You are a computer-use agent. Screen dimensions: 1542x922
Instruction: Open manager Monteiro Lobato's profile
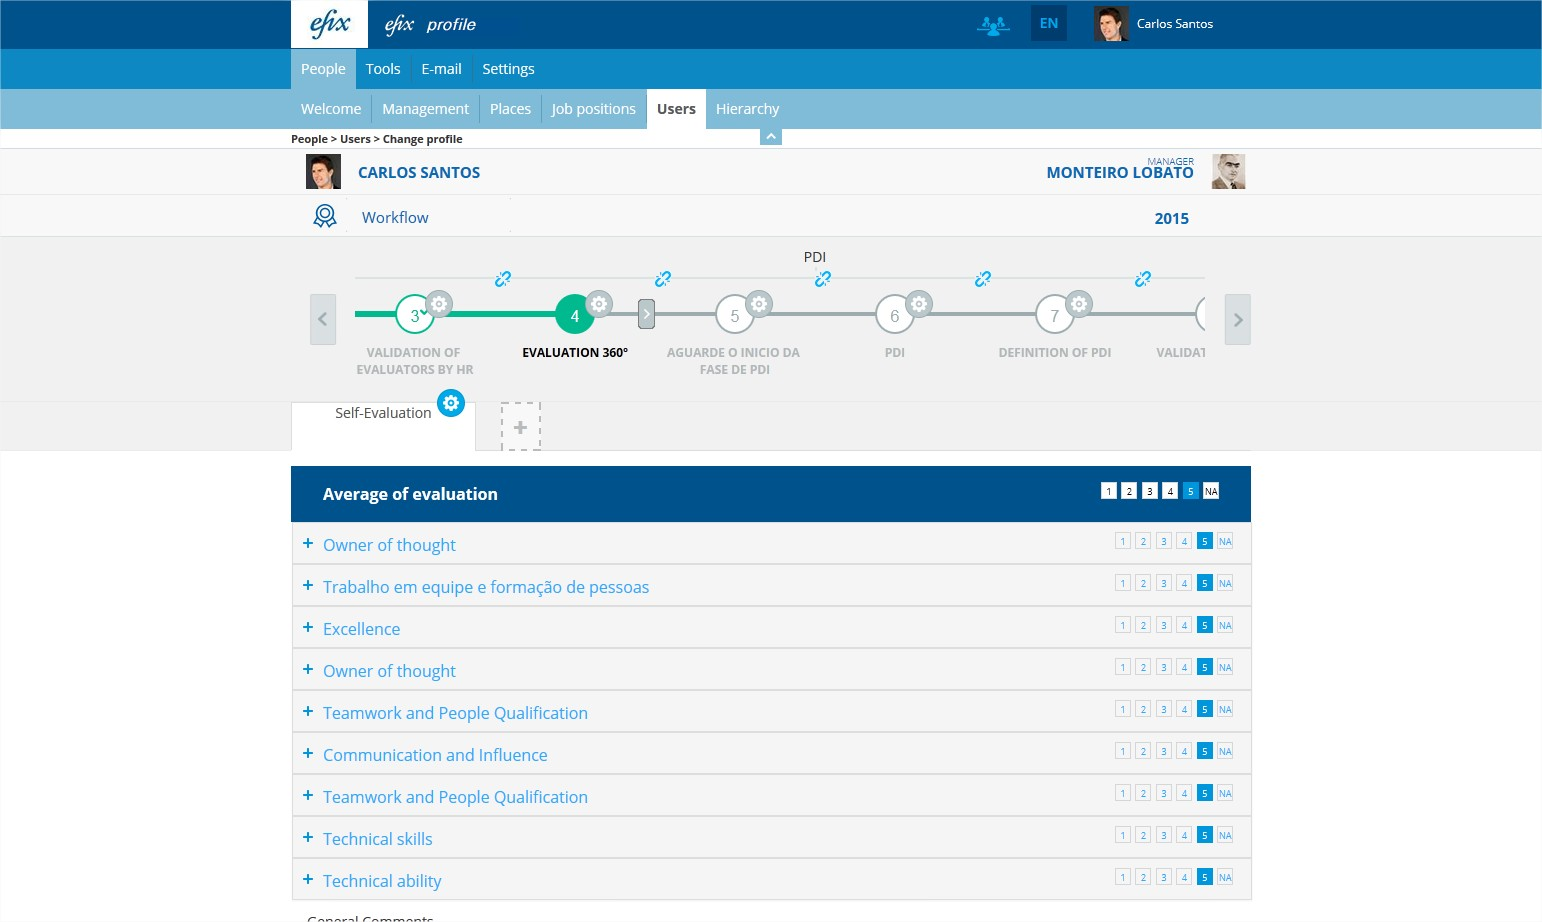point(1119,172)
